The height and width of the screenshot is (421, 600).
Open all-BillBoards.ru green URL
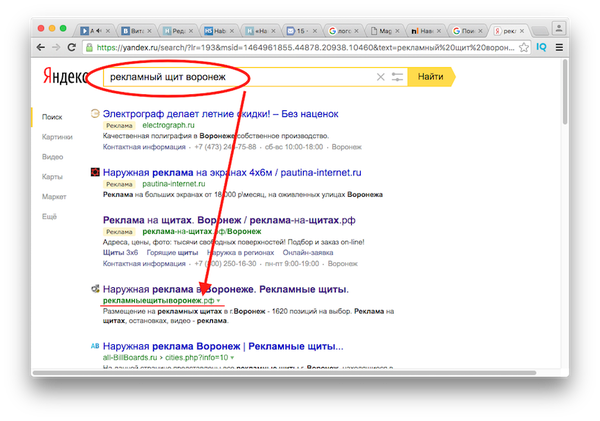pyautogui.click(x=165, y=358)
